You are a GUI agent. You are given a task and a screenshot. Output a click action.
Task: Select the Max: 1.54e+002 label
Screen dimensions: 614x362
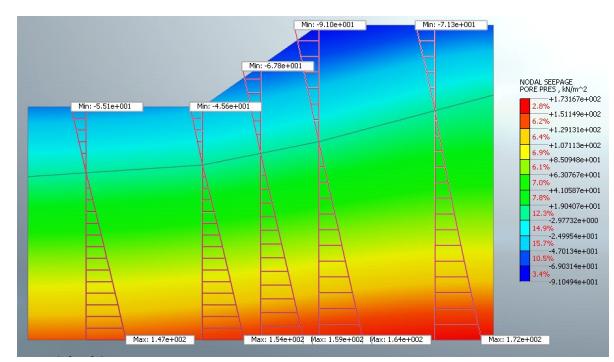click(x=278, y=340)
